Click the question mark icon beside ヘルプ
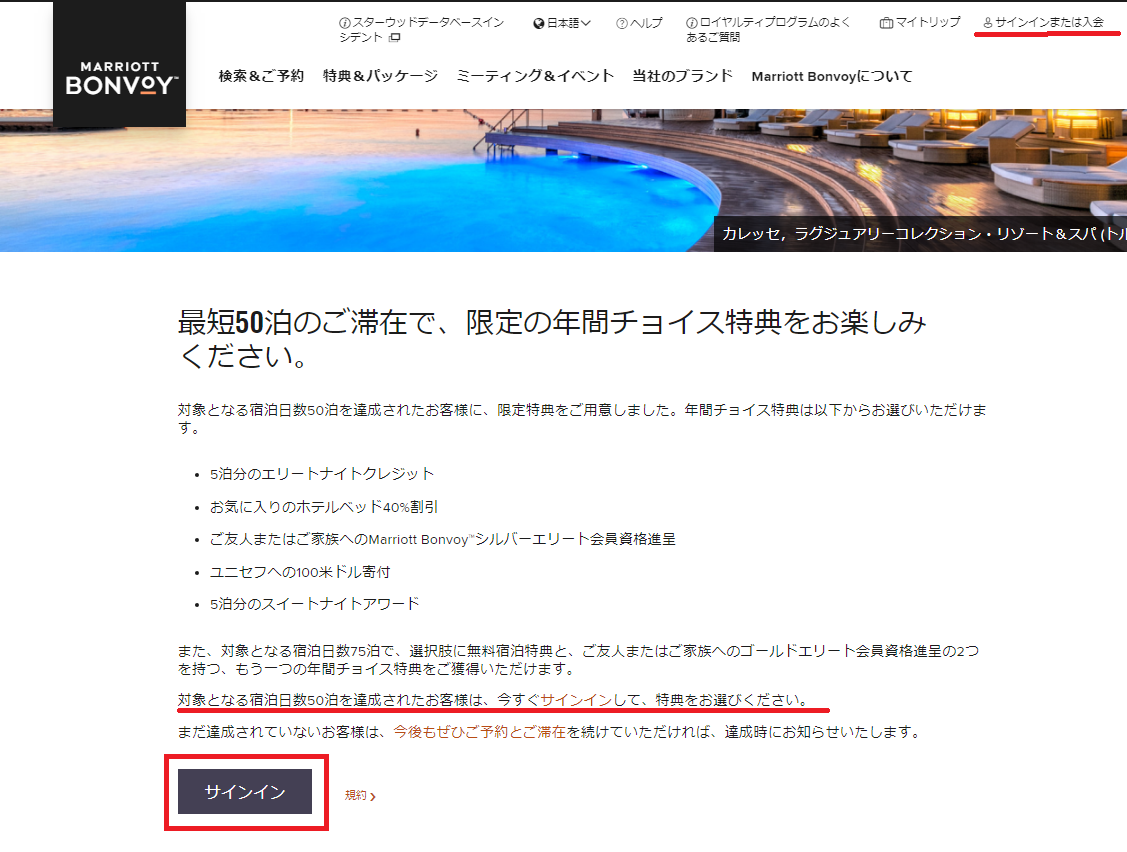 pyautogui.click(x=622, y=23)
